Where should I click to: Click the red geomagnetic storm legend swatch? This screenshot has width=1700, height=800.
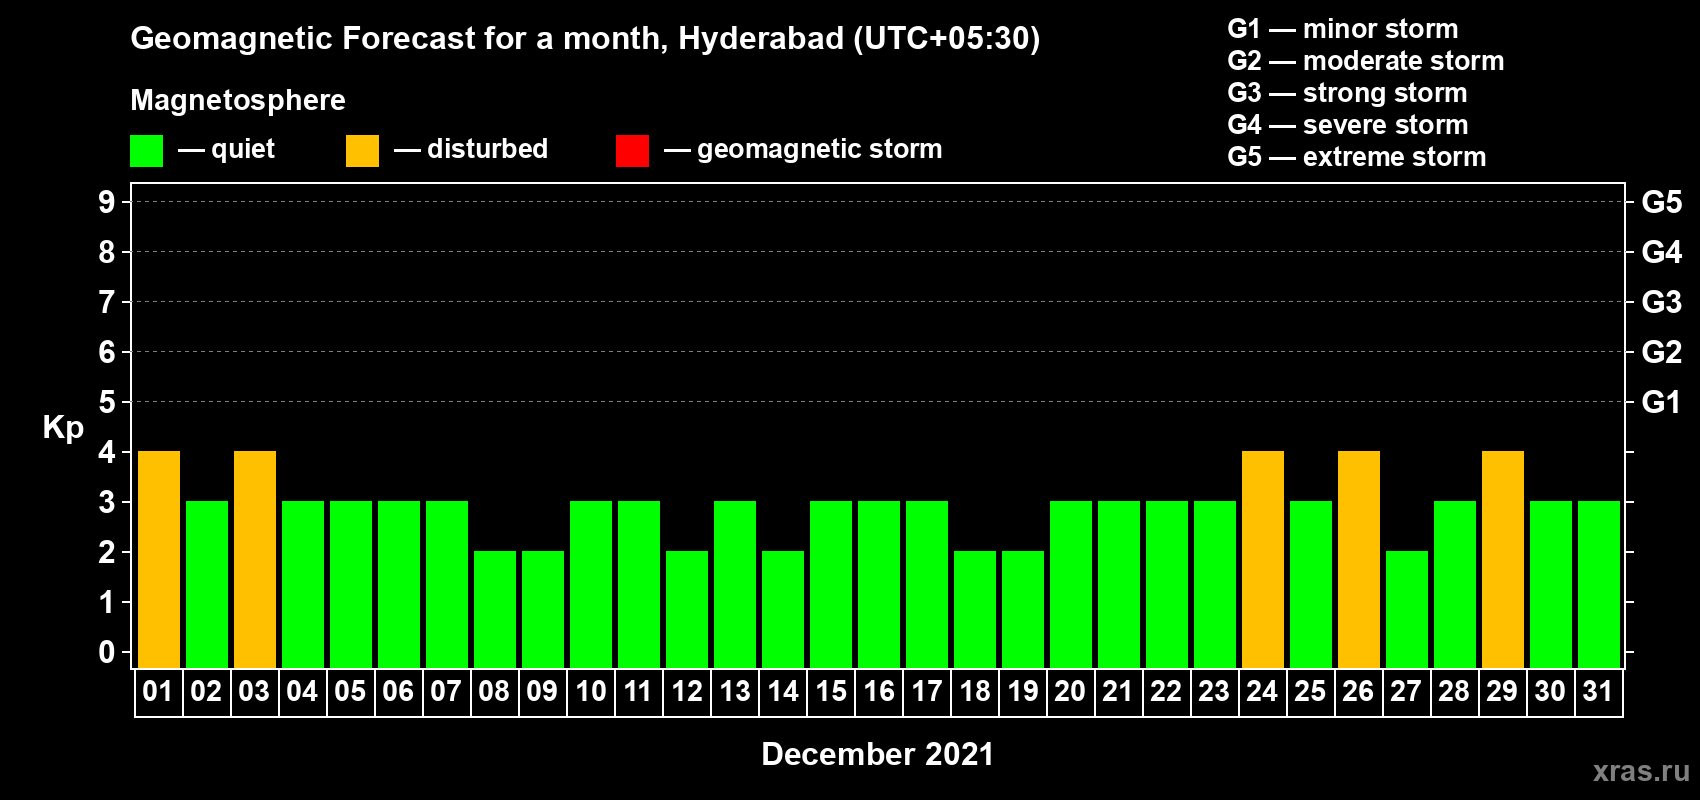coord(632,151)
